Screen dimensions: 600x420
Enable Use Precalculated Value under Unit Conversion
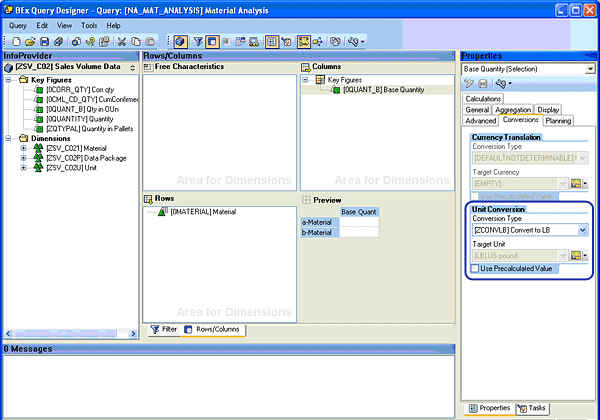[475, 268]
